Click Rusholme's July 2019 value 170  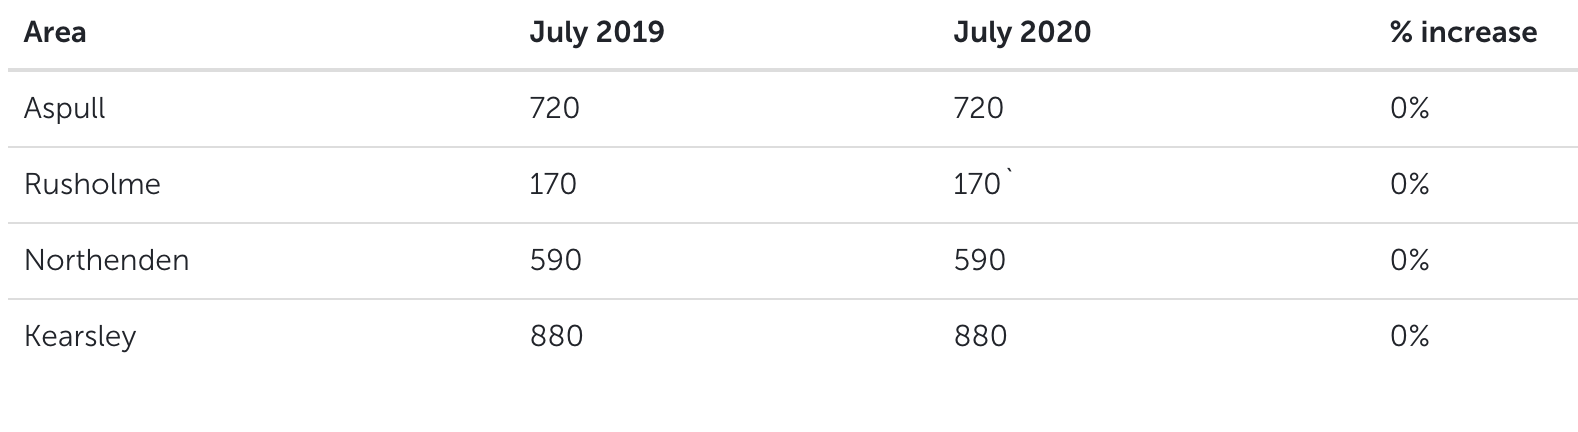[x=553, y=184]
